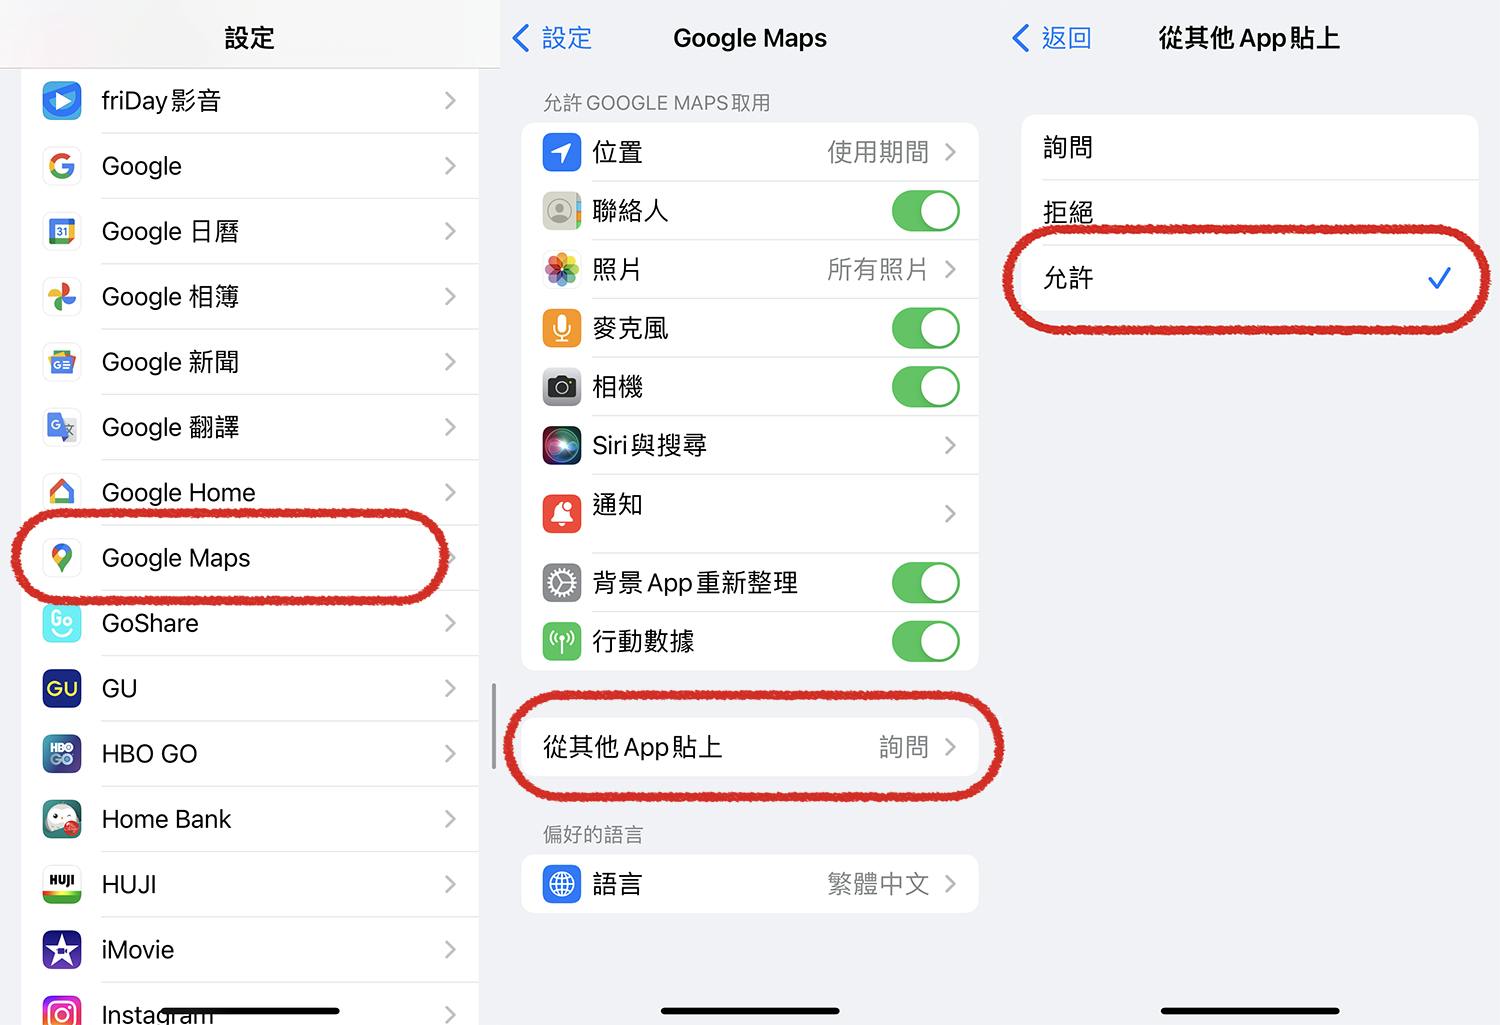Screen dimensions: 1500x1025
Task: Select Google Maps in settings list
Action: pyautogui.click(x=250, y=557)
